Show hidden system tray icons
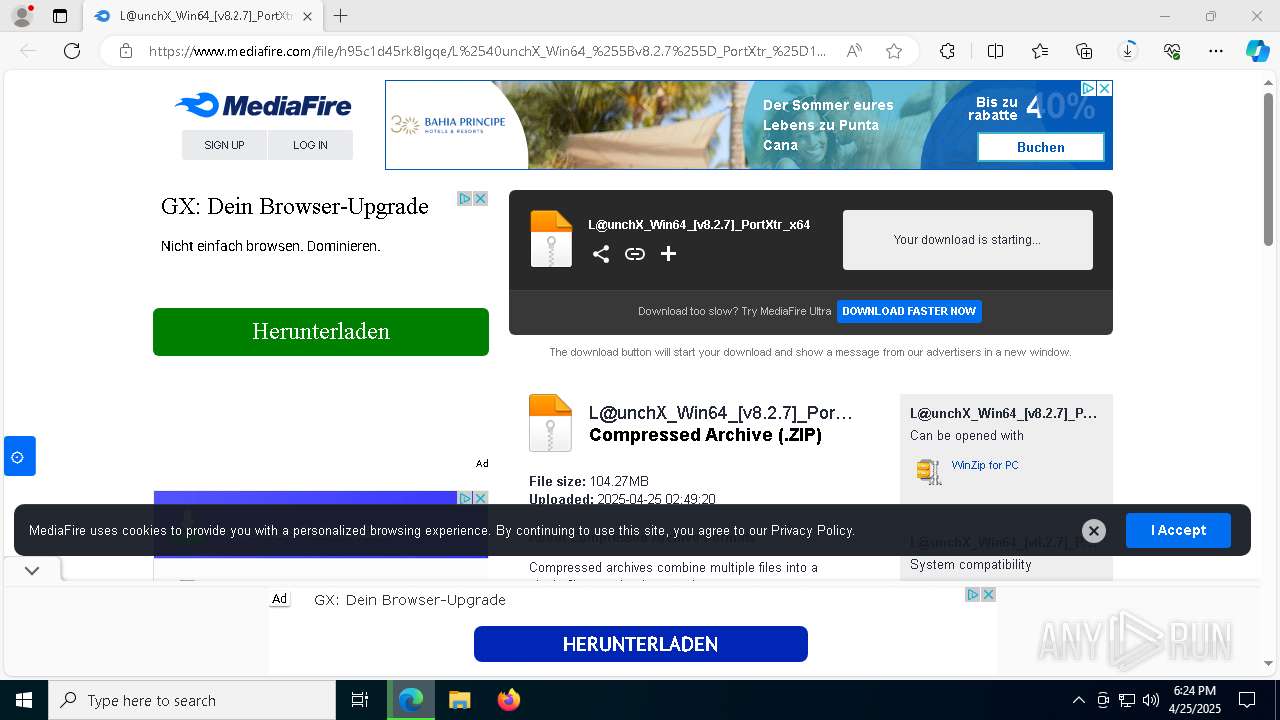The width and height of the screenshot is (1280, 720). pyautogui.click(x=1078, y=700)
